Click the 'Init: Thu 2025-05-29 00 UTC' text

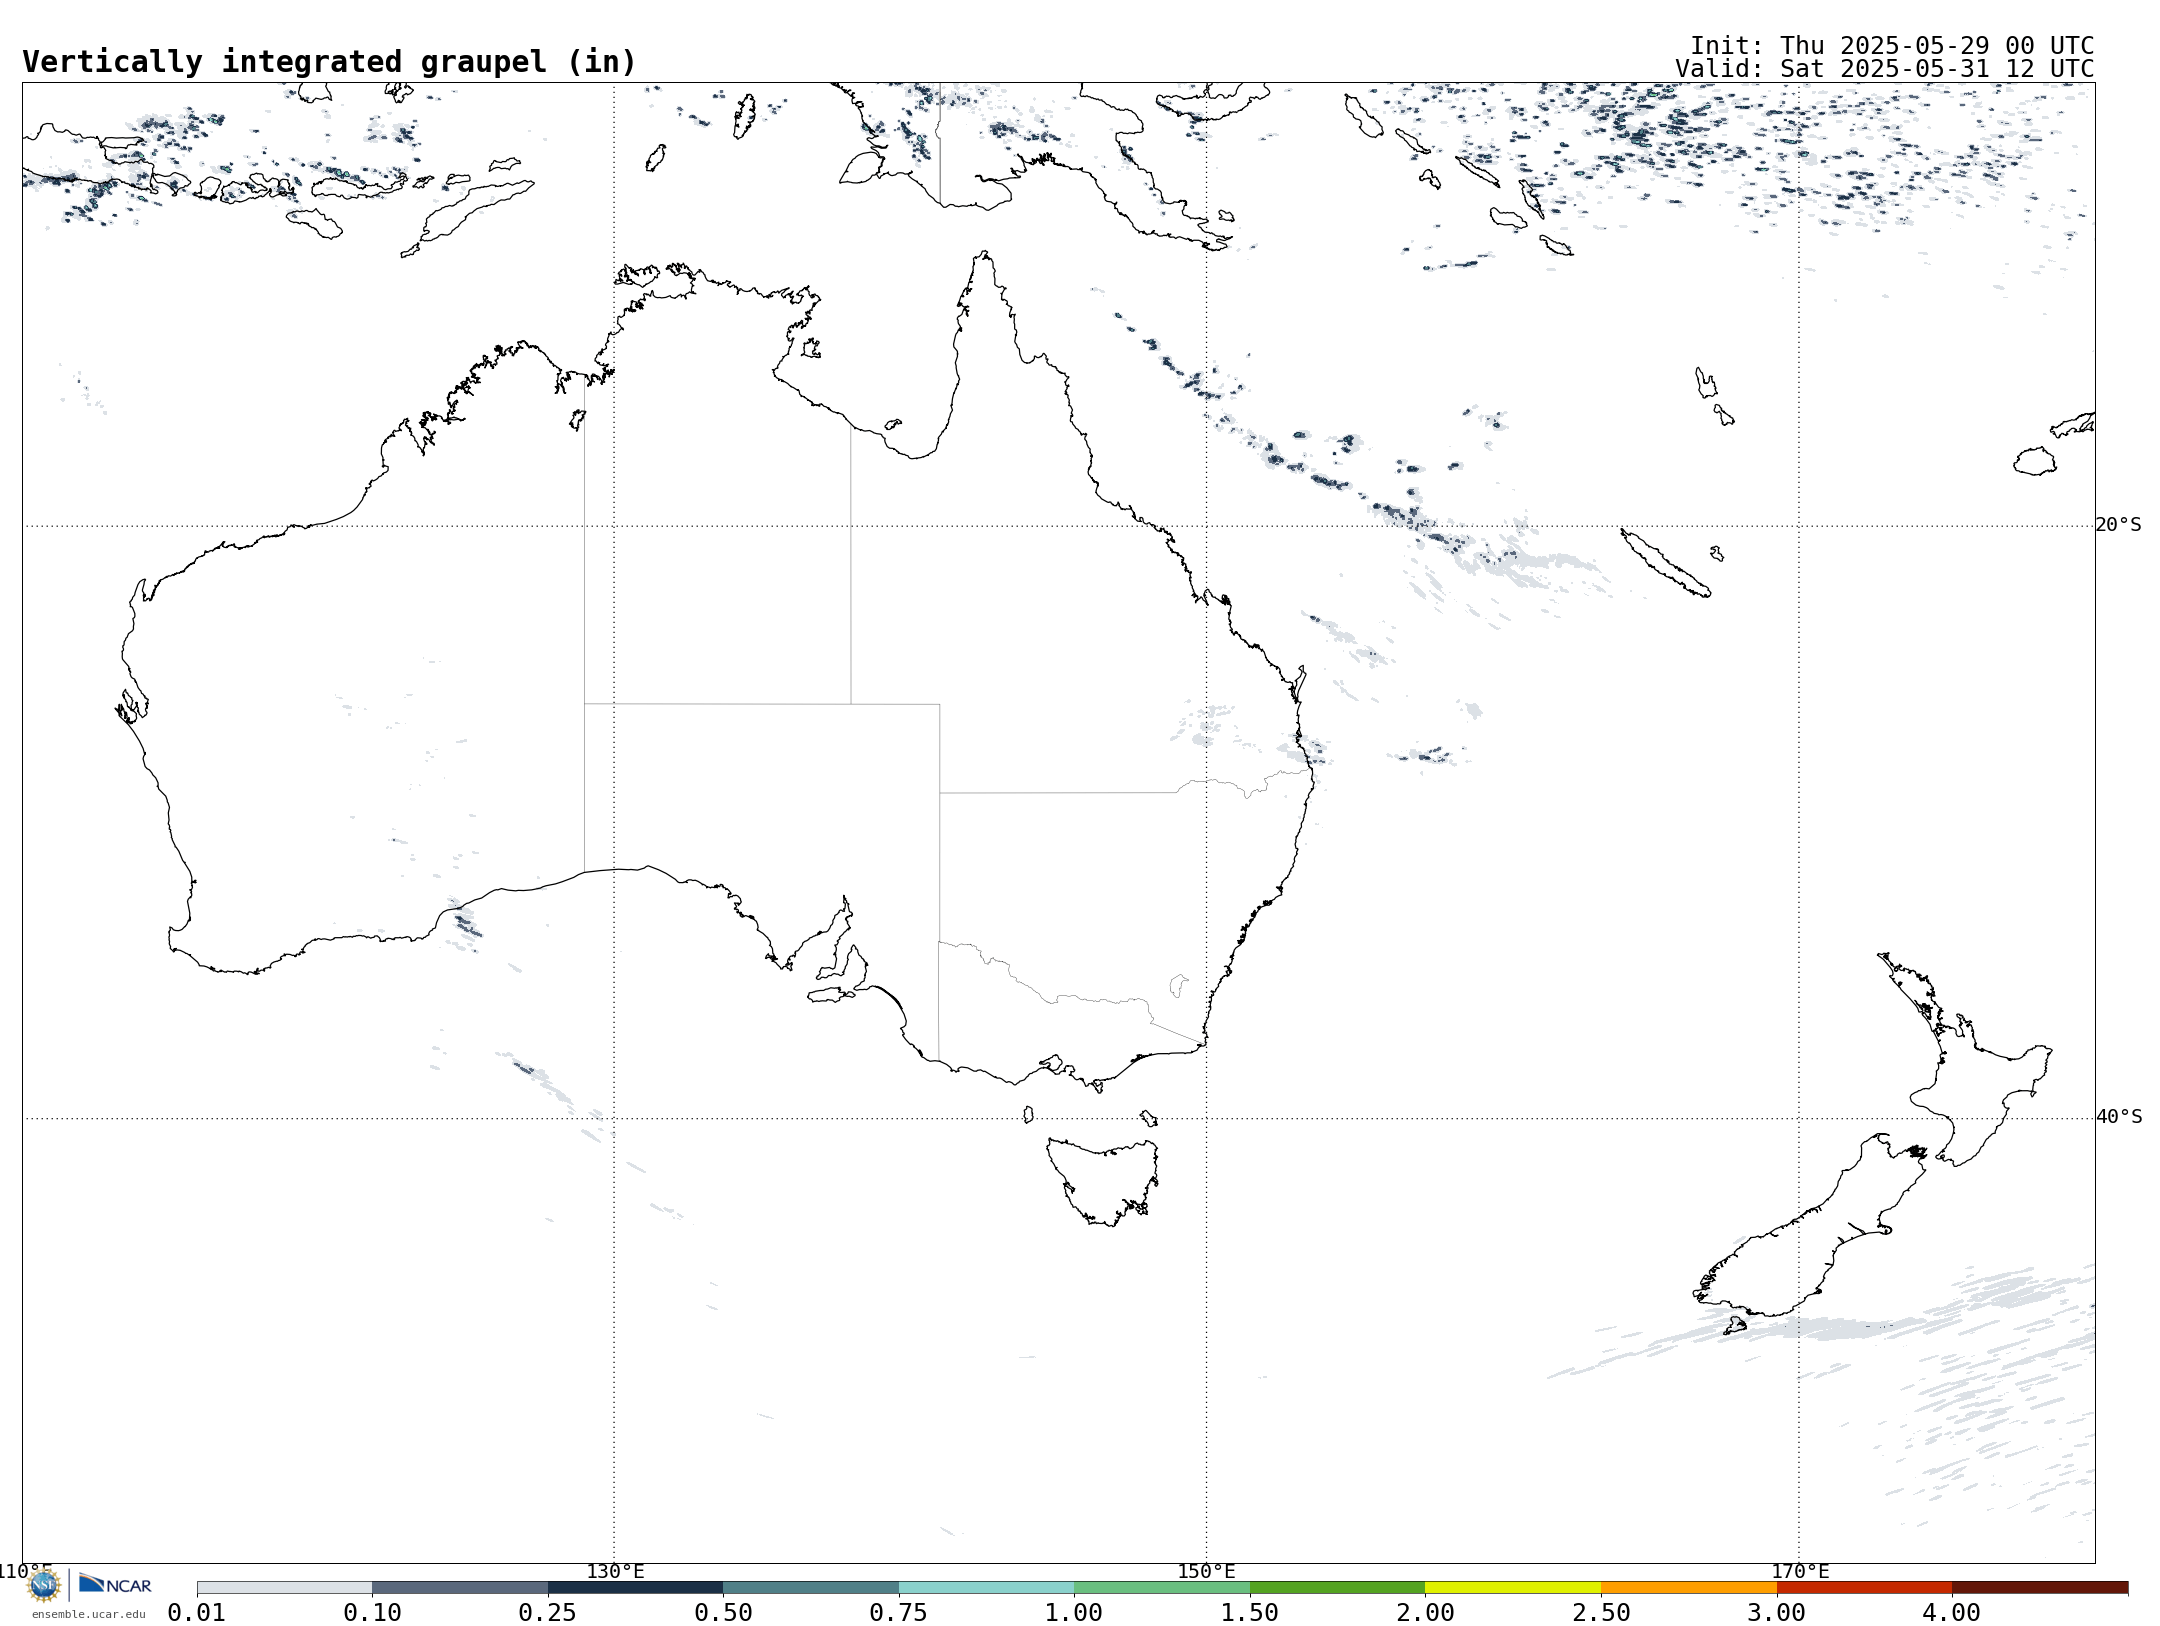coord(1892,46)
